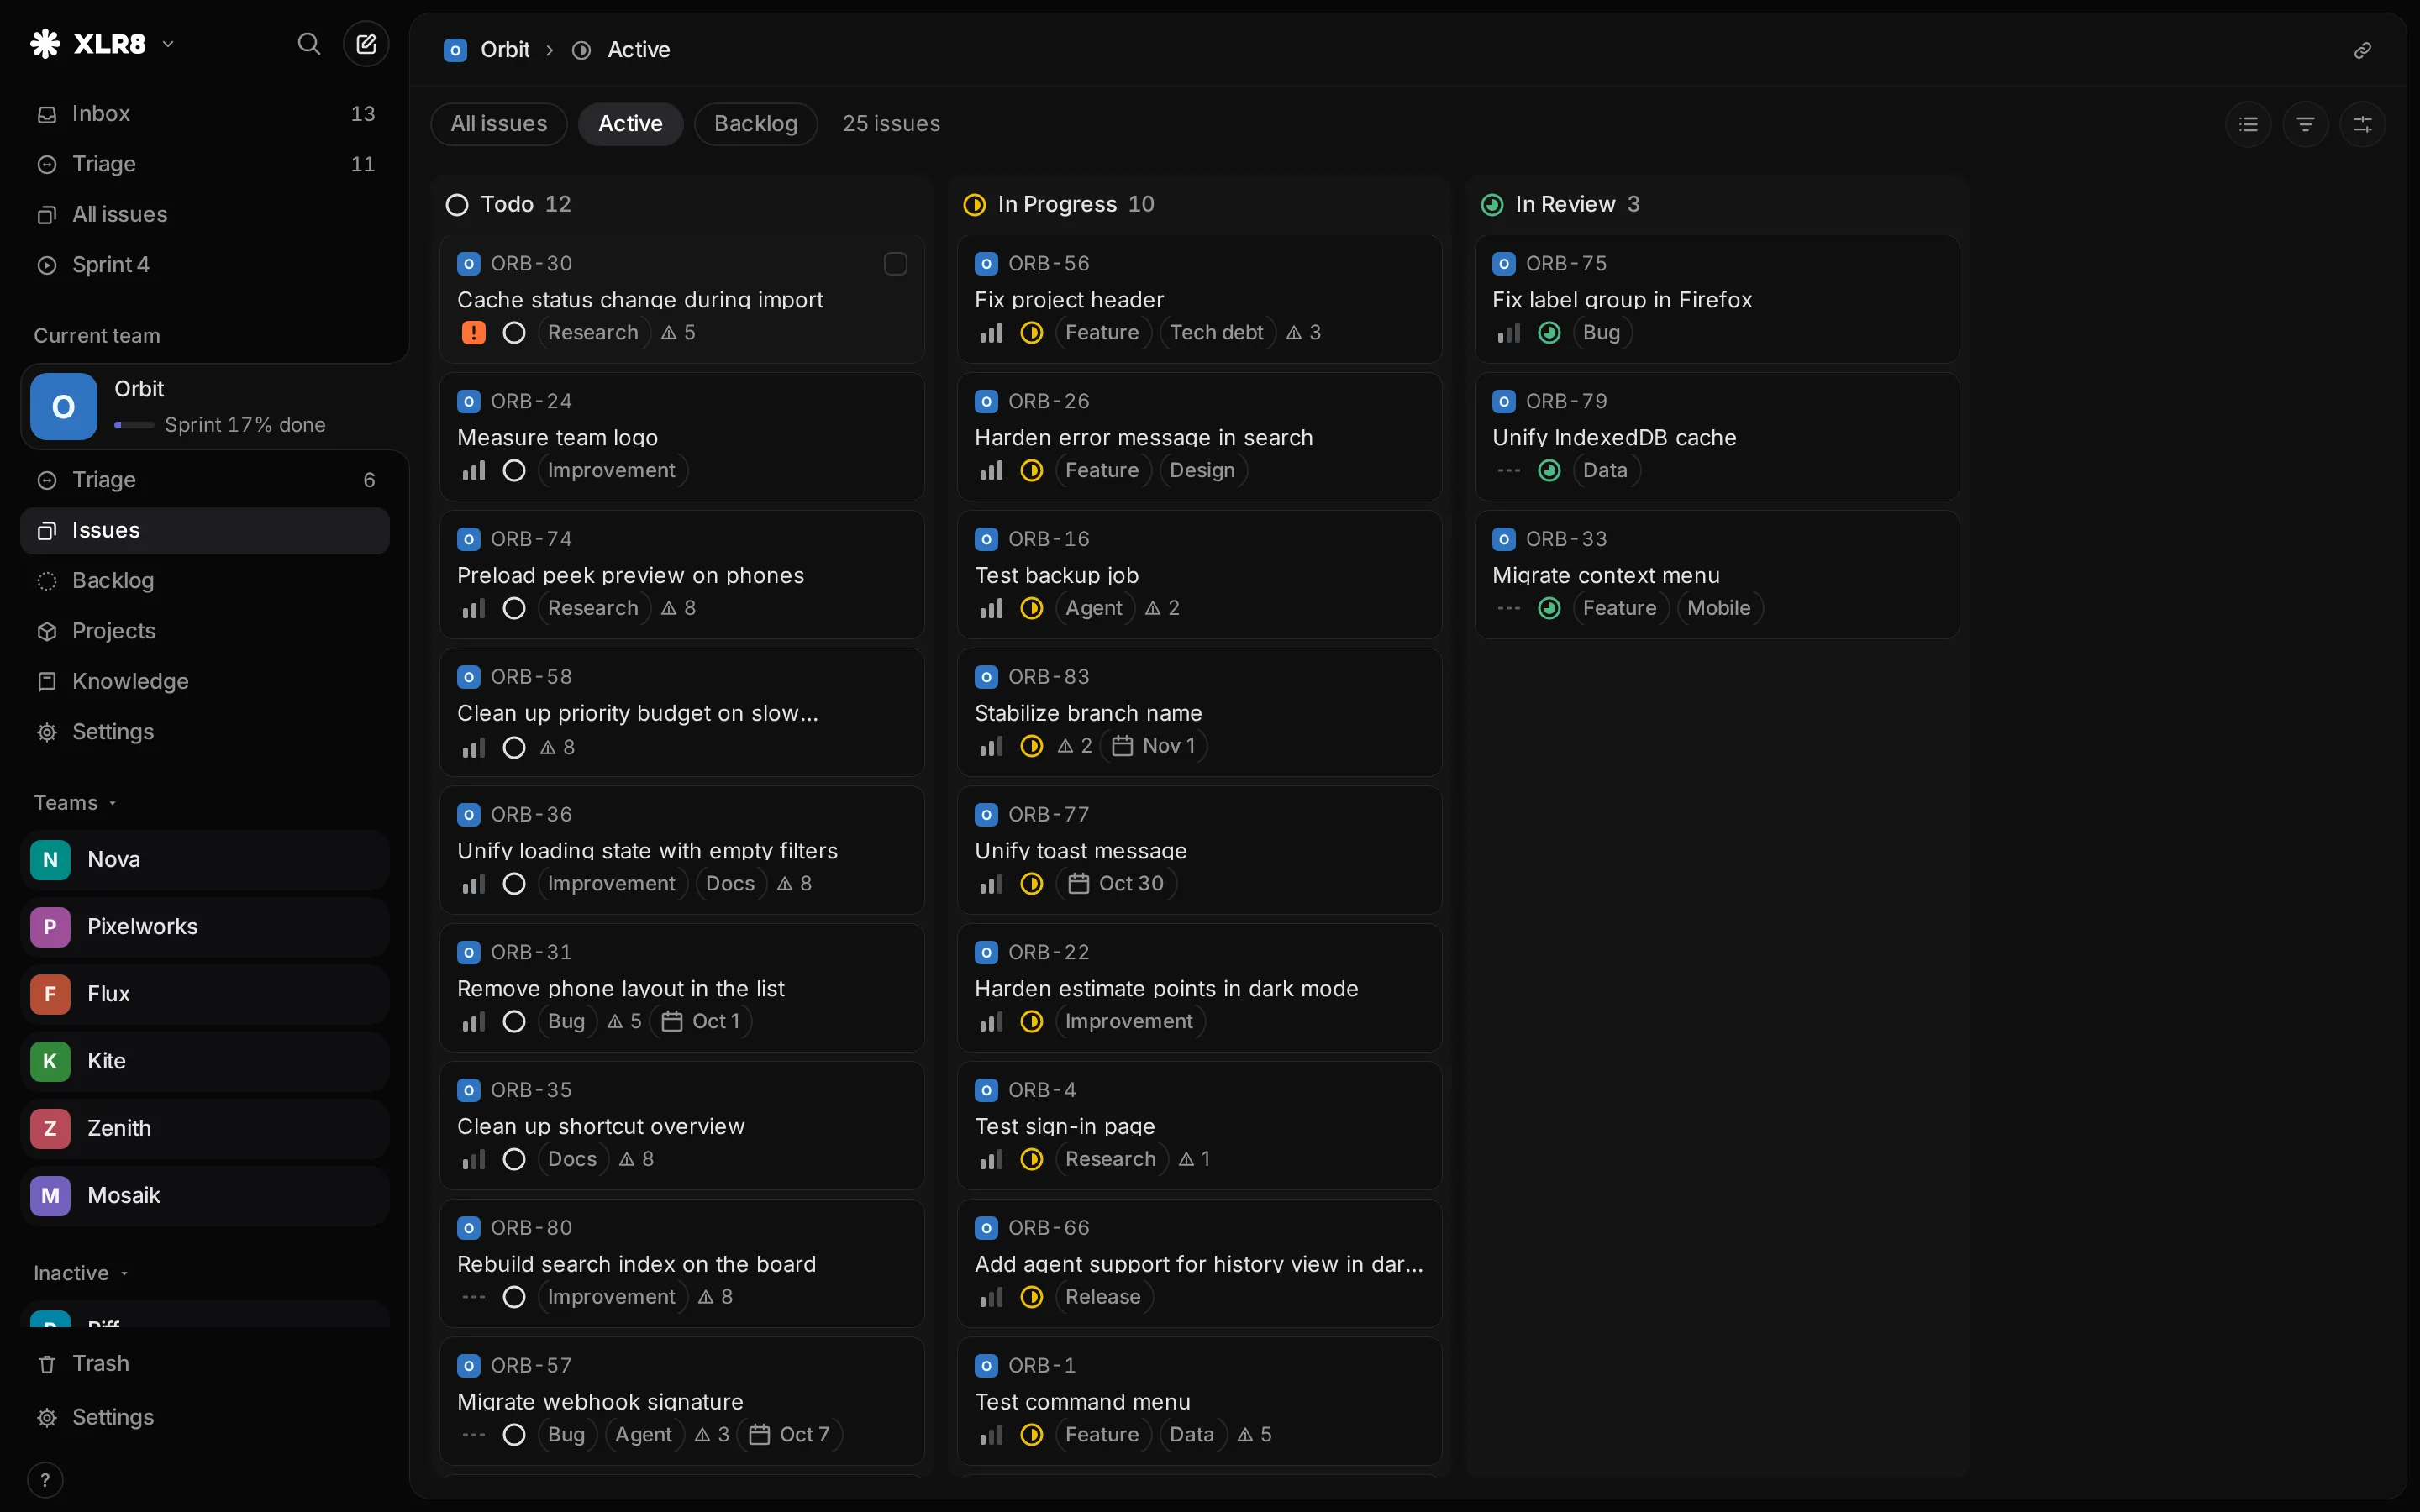Viewport: 2420px width, 1512px height.
Task: Toggle Todo status circle on ORB-35
Action: click(514, 1159)
